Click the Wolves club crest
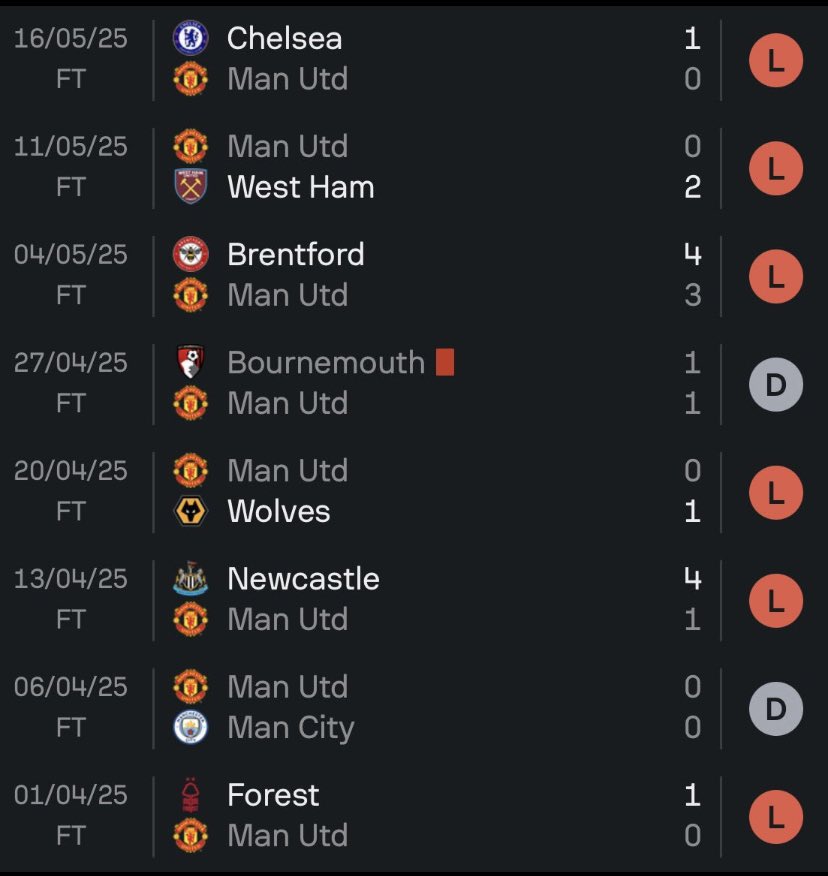 point(191,511)
